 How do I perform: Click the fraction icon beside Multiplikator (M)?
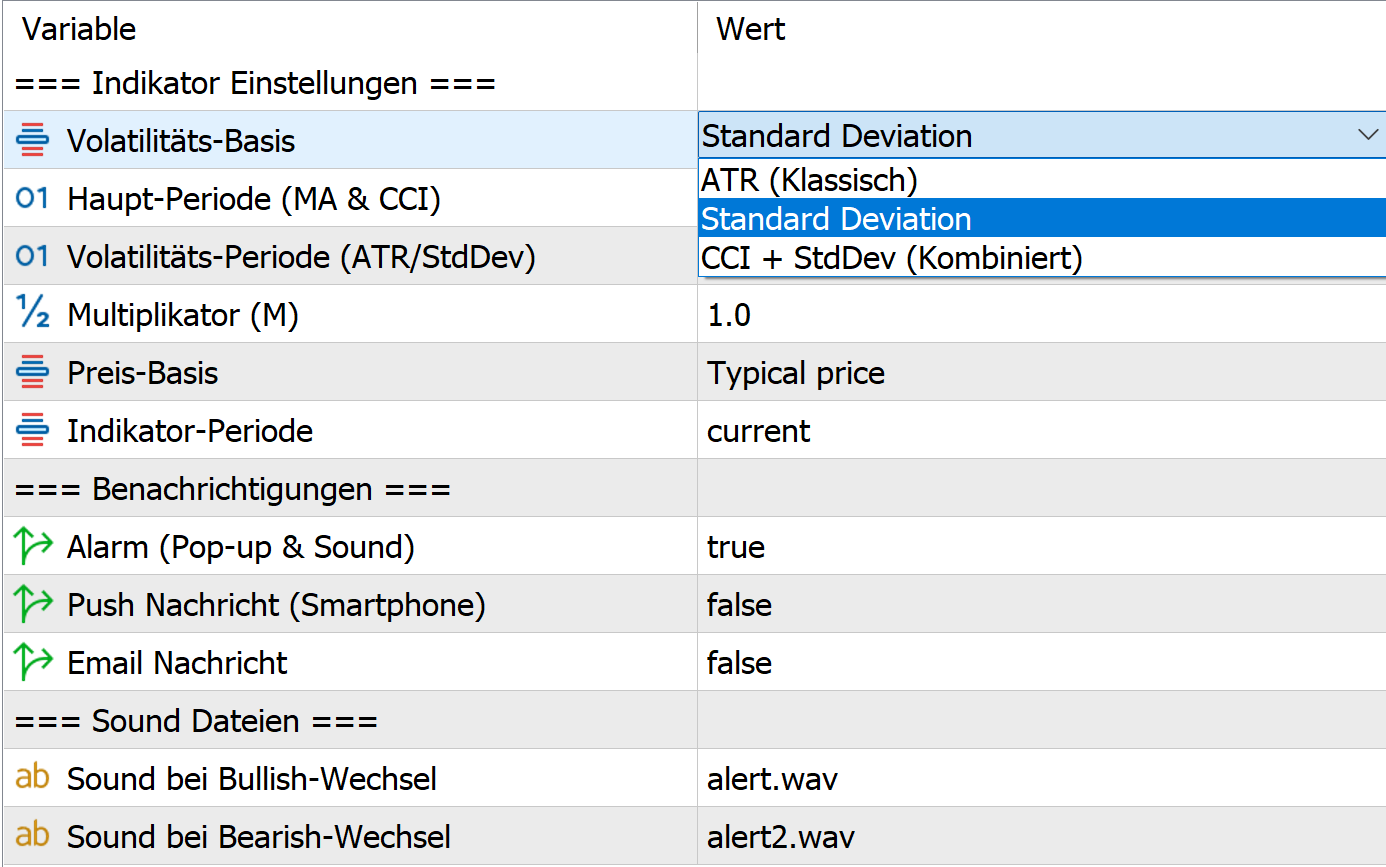point(33,314)
